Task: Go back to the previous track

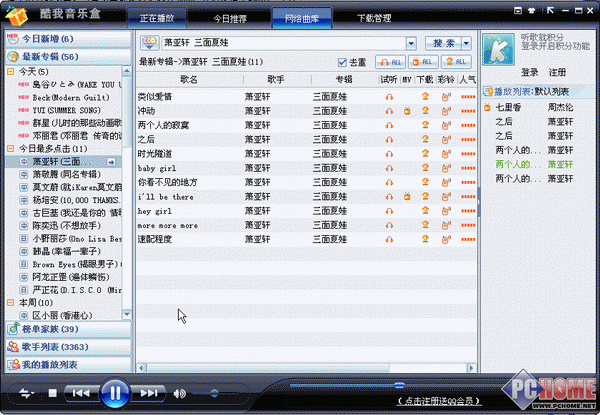Action: pyautogui.click(x=81, y=393)
